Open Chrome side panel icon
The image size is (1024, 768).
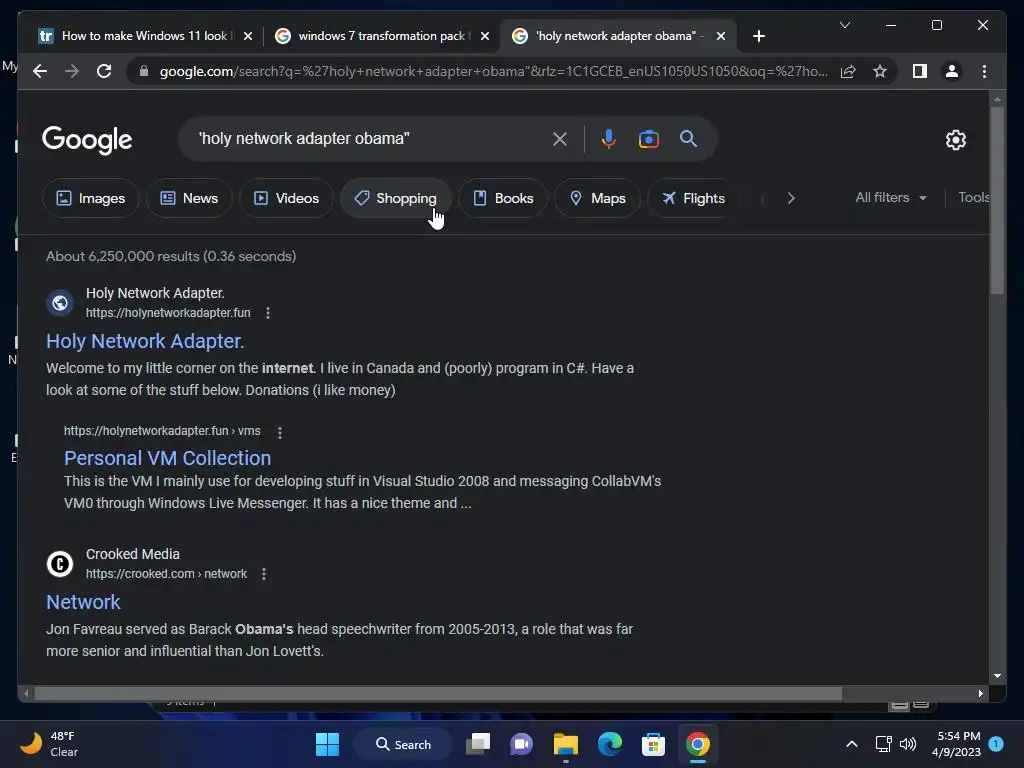[920, 71]
